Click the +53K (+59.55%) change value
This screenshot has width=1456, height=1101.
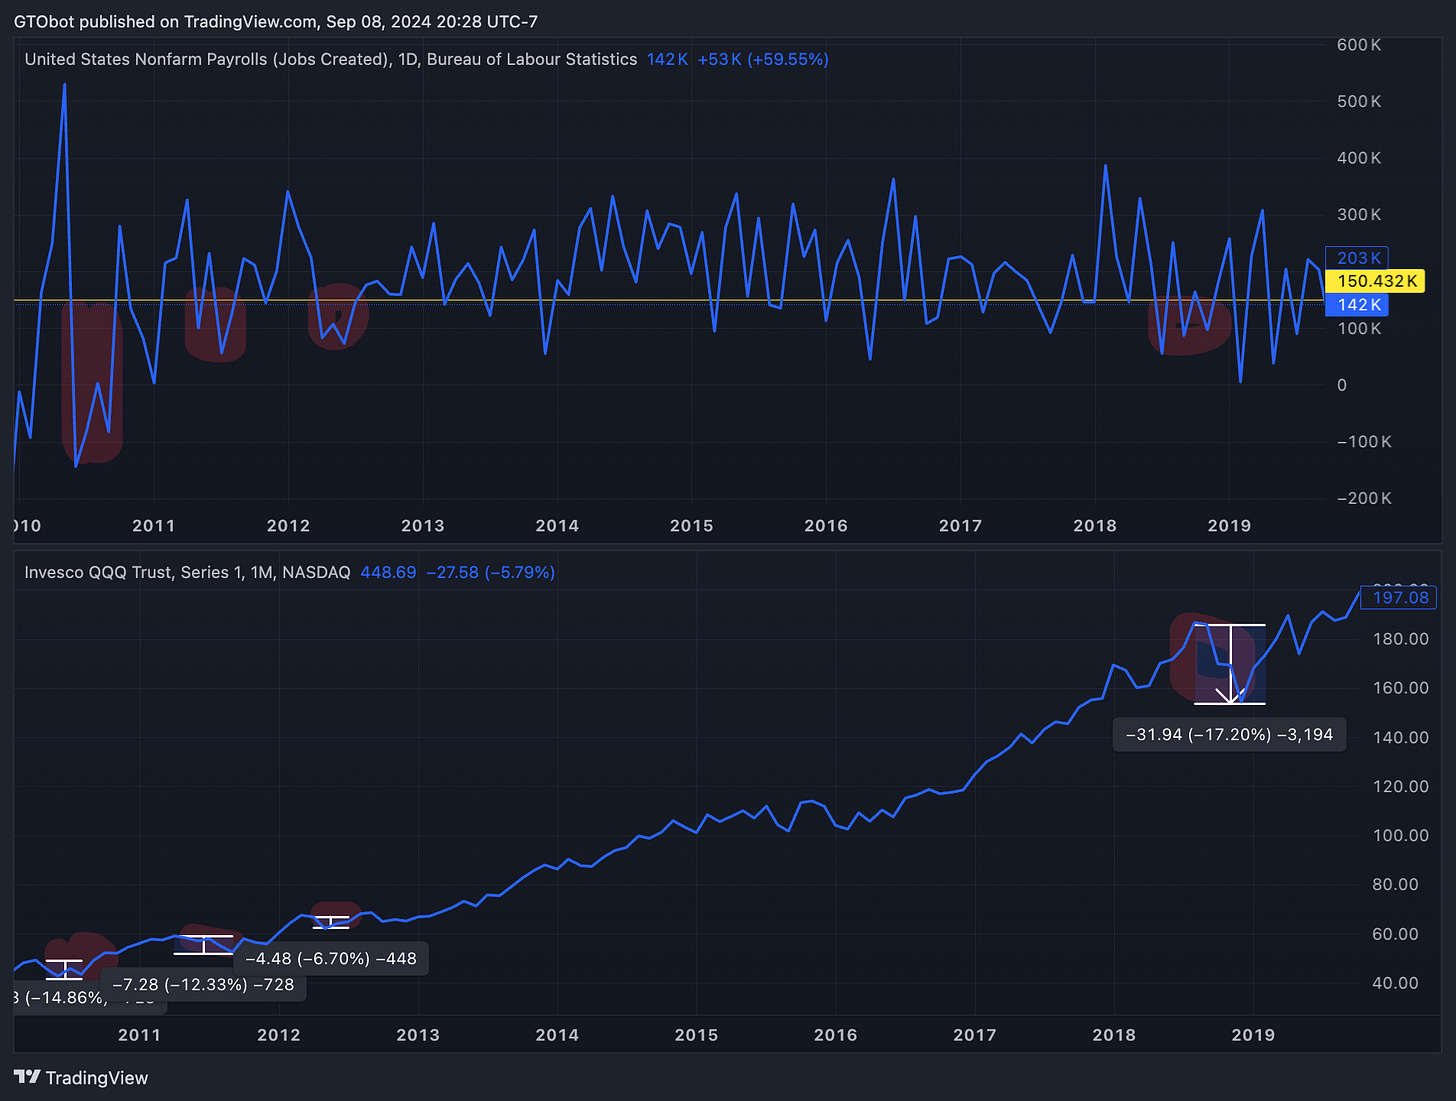point(763,59)
